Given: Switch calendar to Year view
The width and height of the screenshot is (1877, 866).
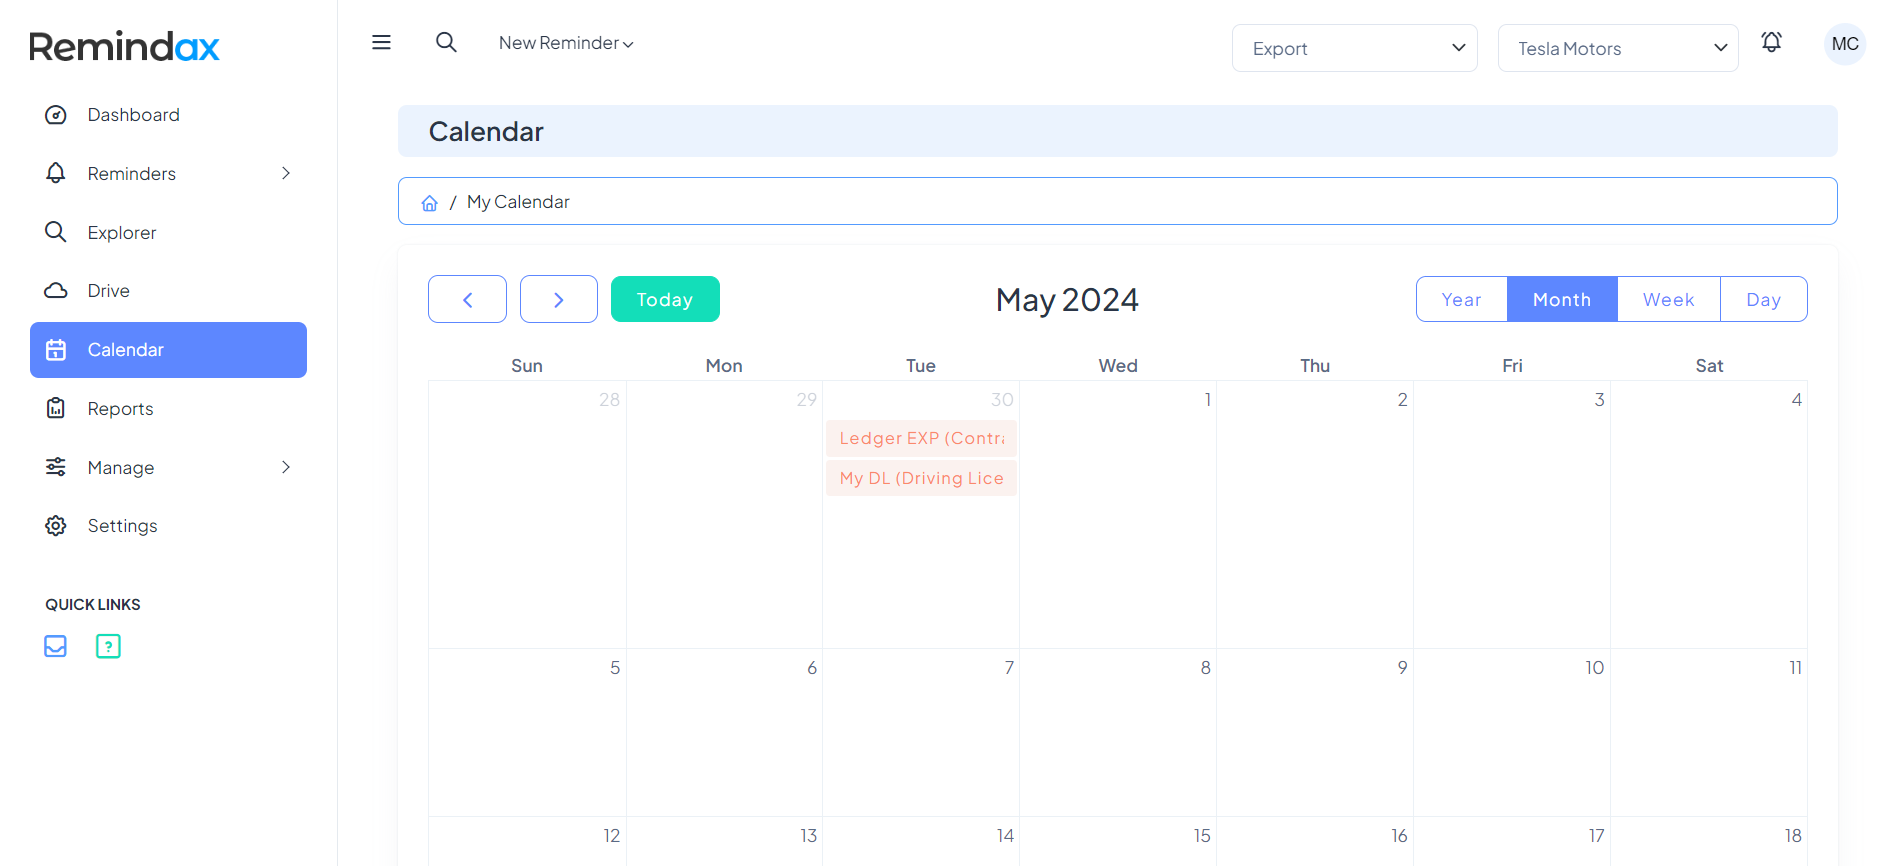Looking at the screenshot, I should click(x=1461, y=299).
